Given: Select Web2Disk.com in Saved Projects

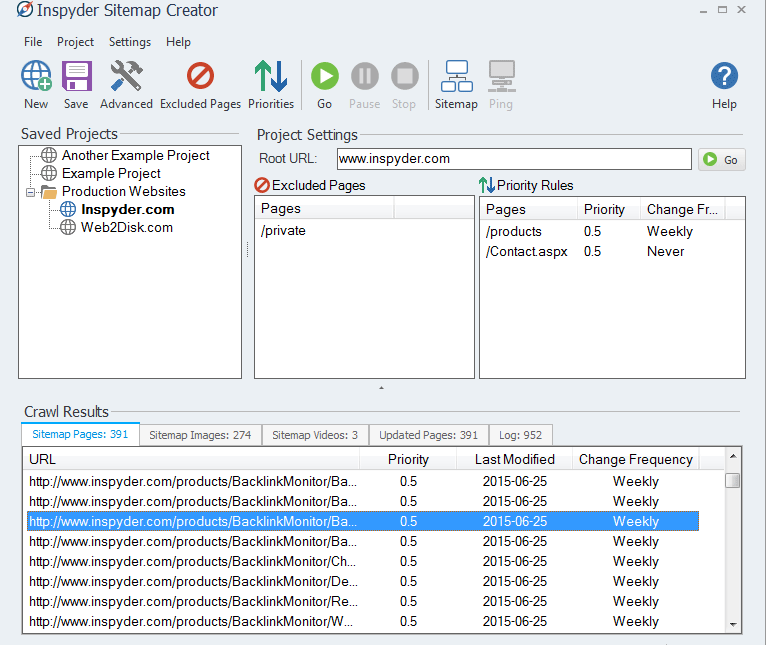Looking at the screenshot, I should coord(126,227).
